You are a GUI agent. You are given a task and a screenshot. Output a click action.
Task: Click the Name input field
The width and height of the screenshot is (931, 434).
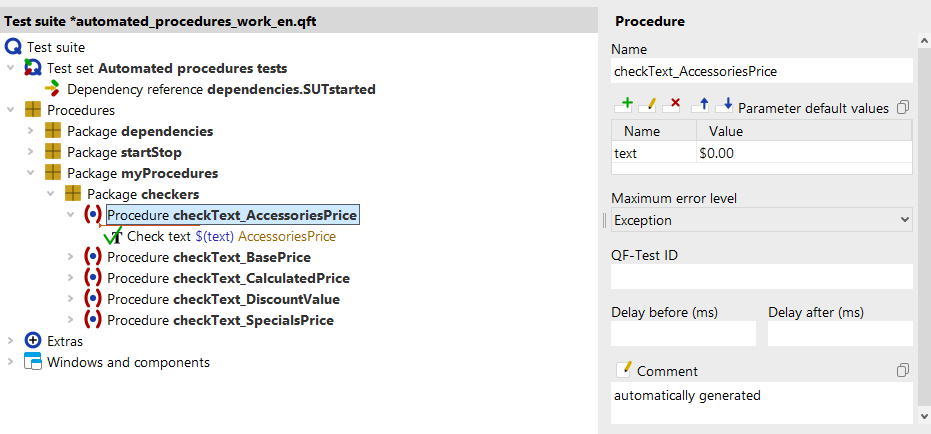(761, 71)
